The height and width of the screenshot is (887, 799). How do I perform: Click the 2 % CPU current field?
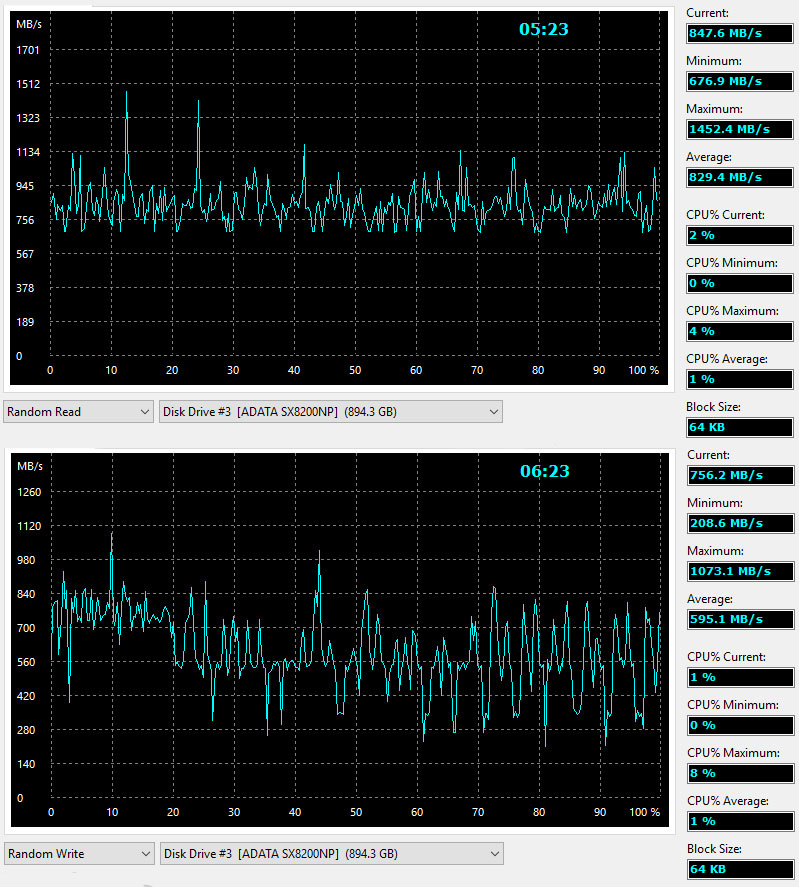point(739,235)
